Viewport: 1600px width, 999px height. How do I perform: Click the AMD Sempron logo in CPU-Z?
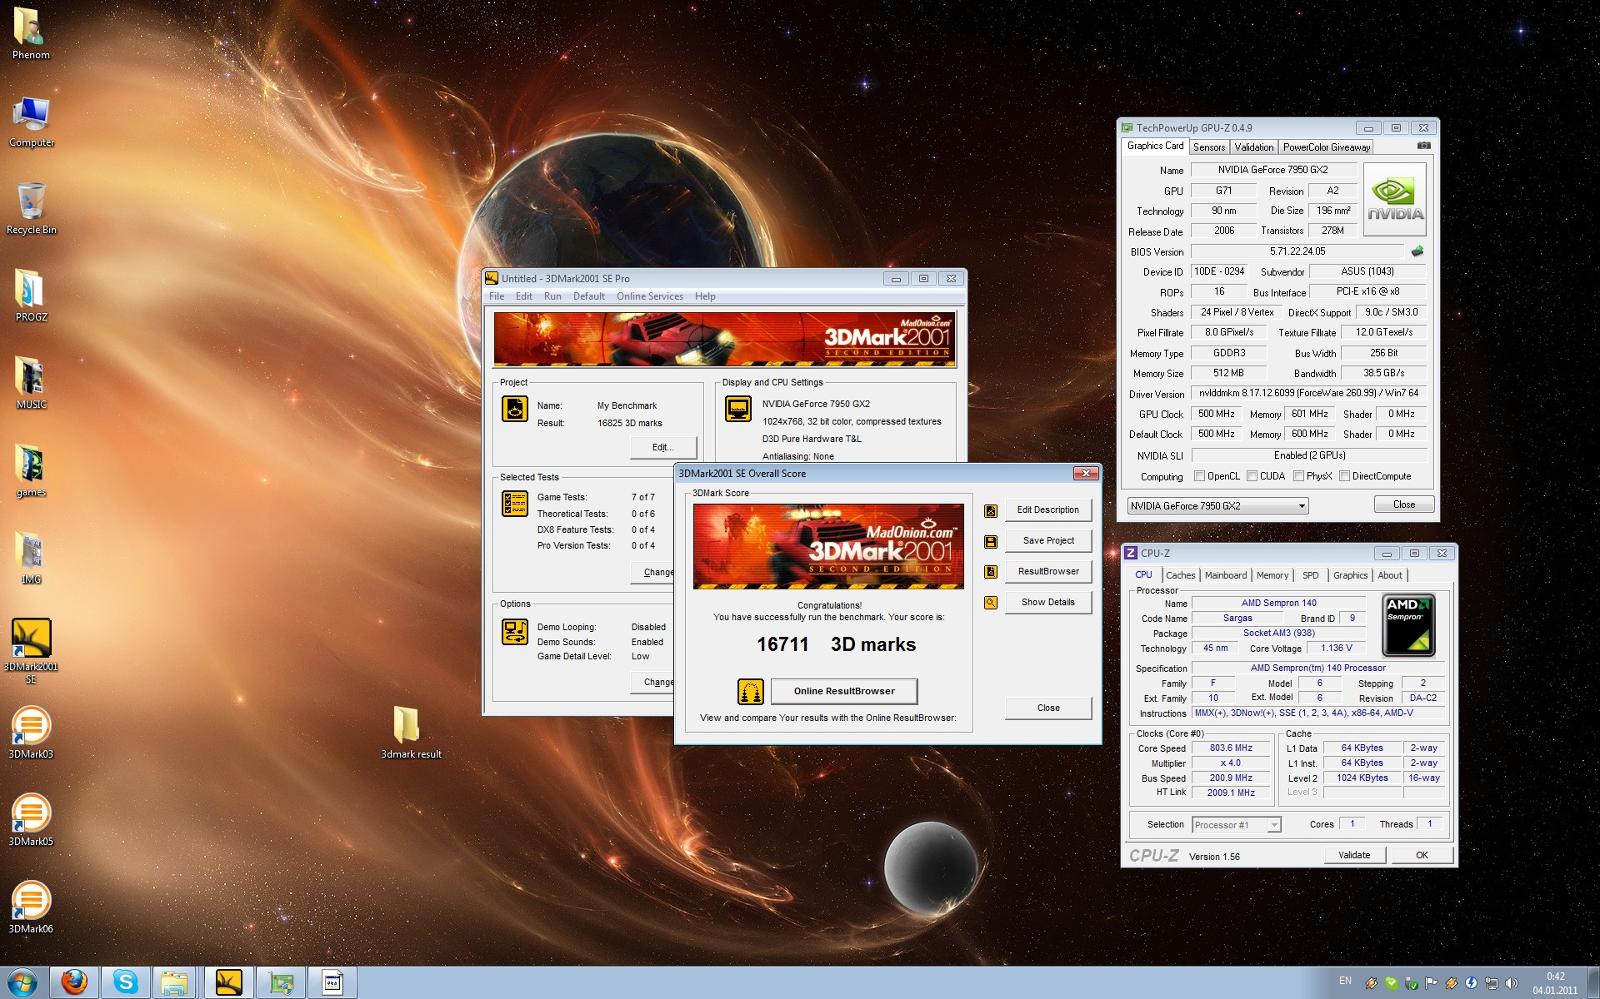[x=1408, y=625]
